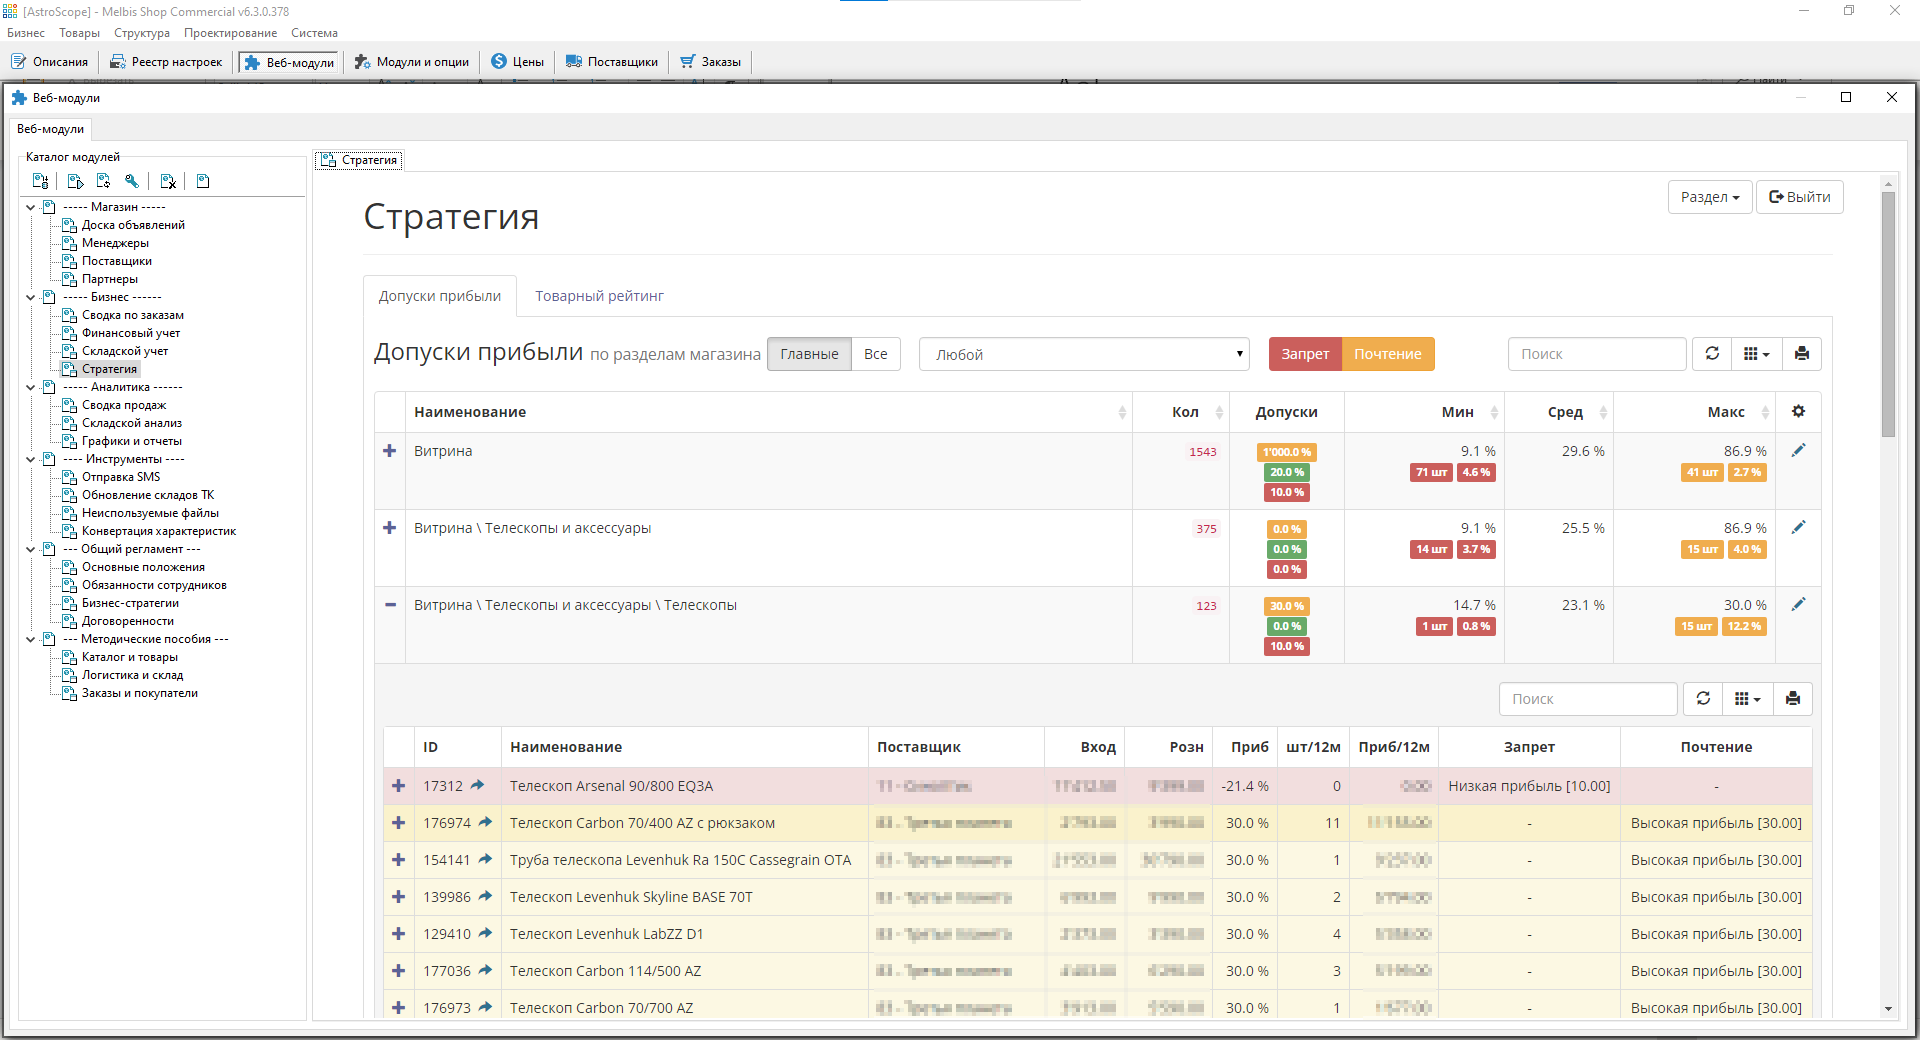
Task: Click the print icon of the lower products table
Action: click(1792, 699)
